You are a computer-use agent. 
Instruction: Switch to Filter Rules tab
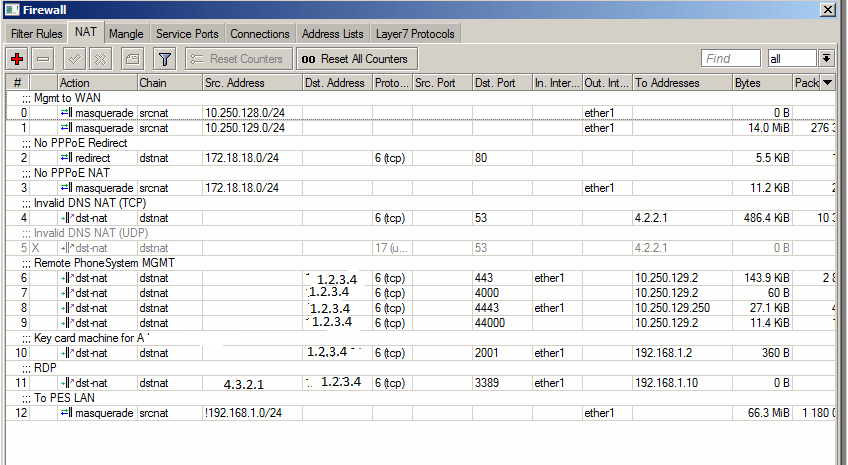36,34
